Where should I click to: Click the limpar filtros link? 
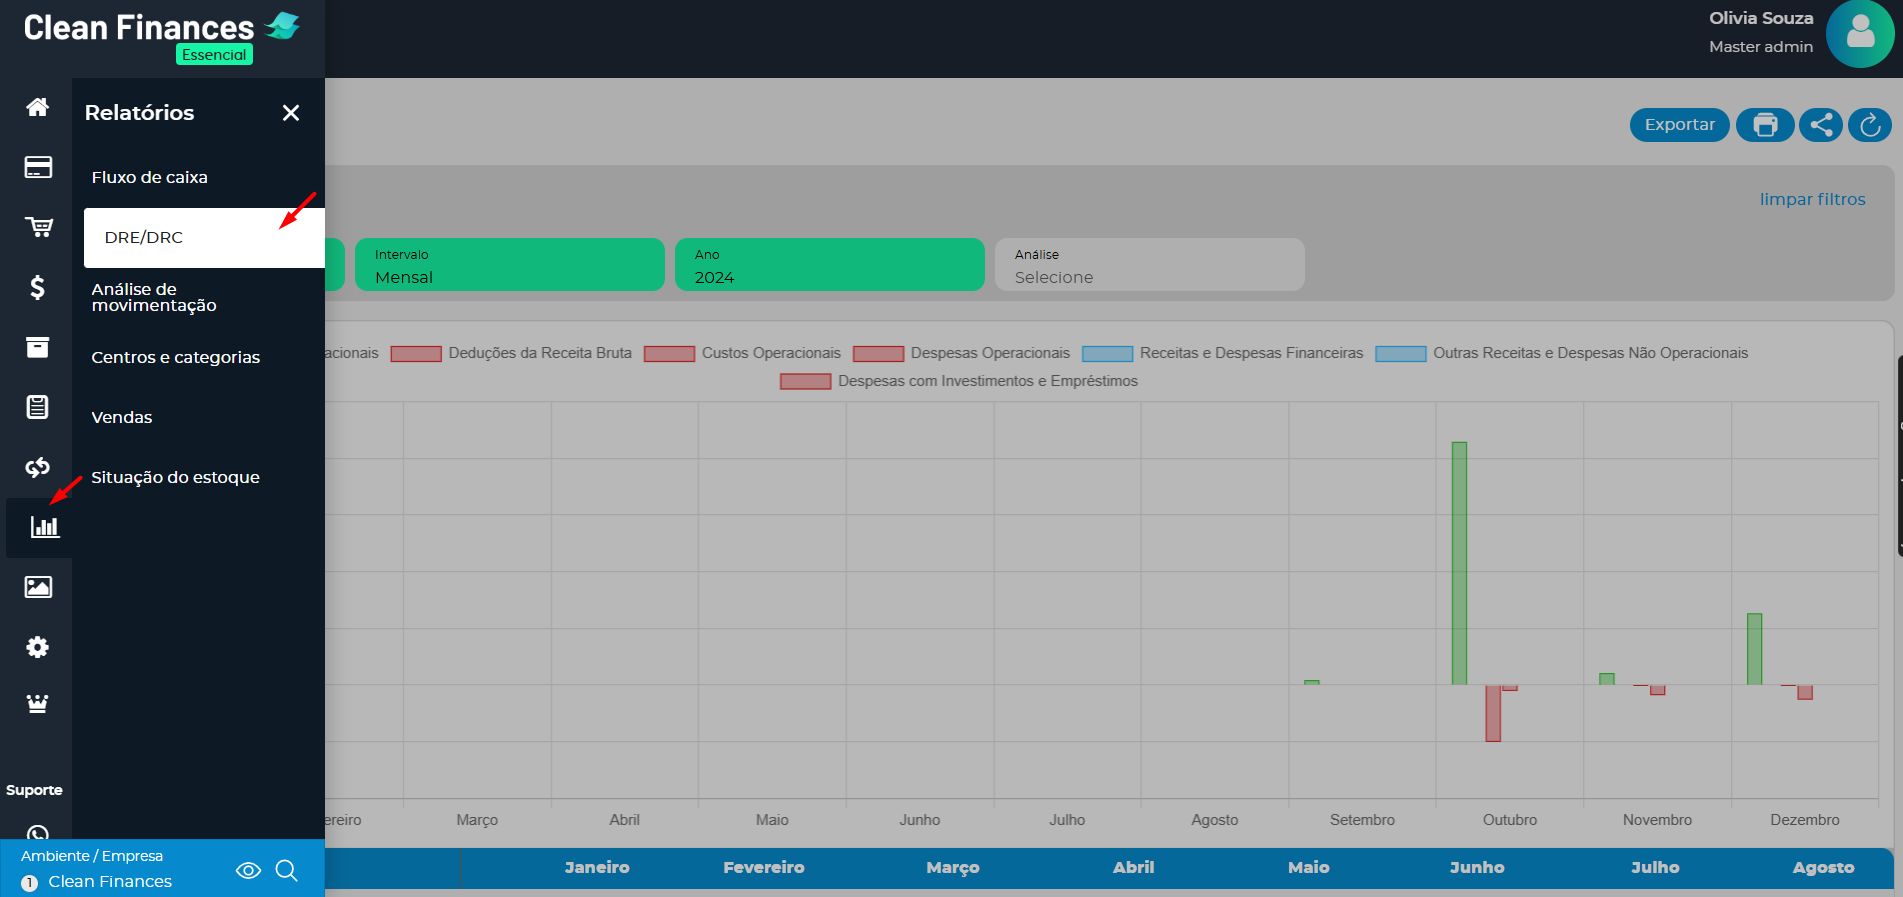(1812, 199)
